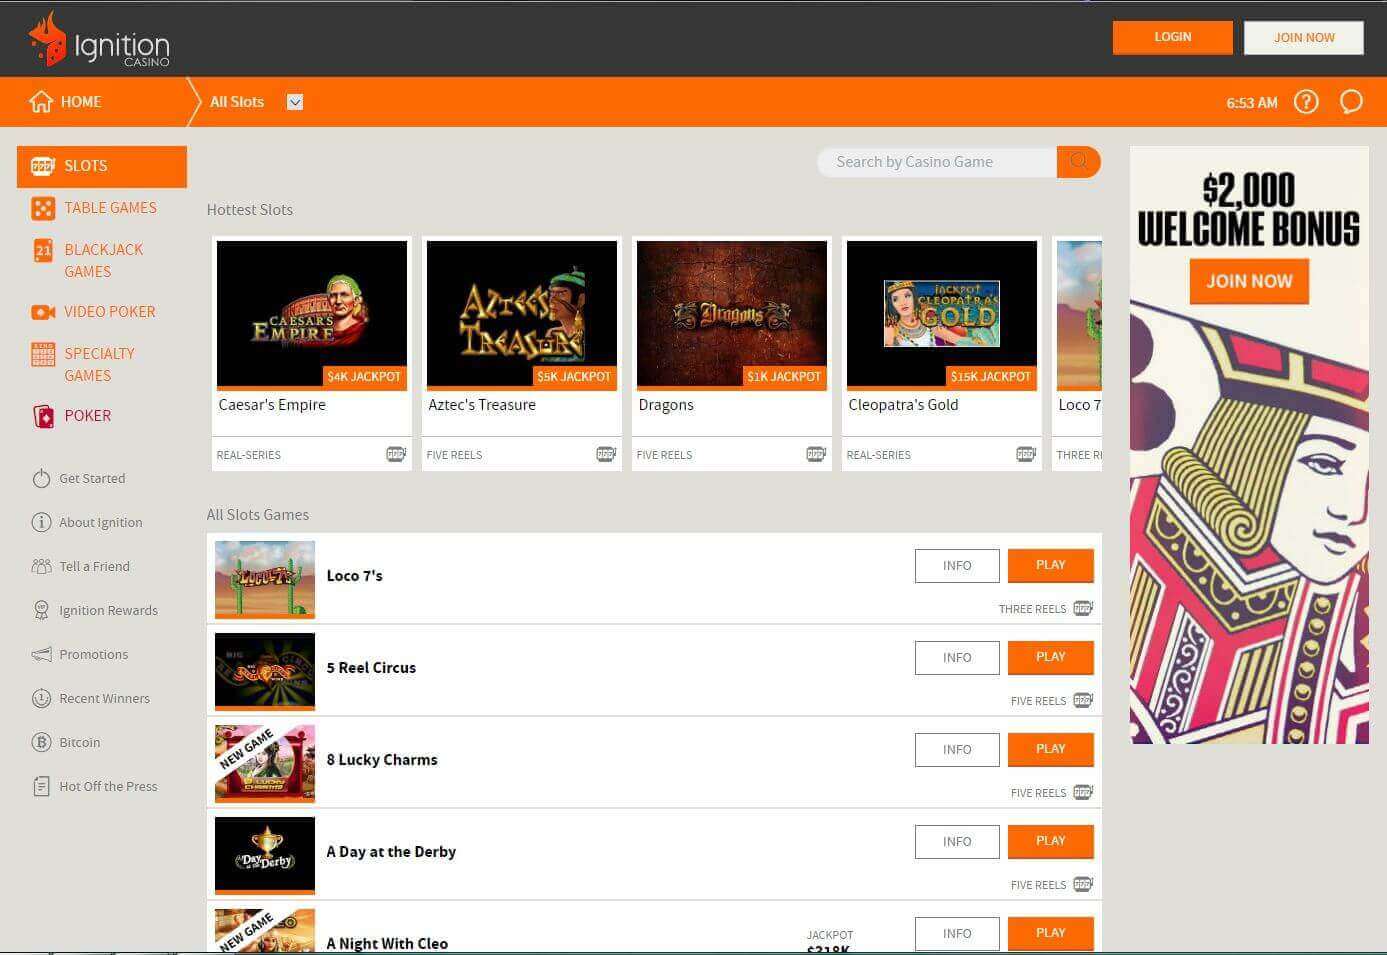Click the HOME text link
Viewport: 1387px width, 955px height.
[x=81, y=102]
